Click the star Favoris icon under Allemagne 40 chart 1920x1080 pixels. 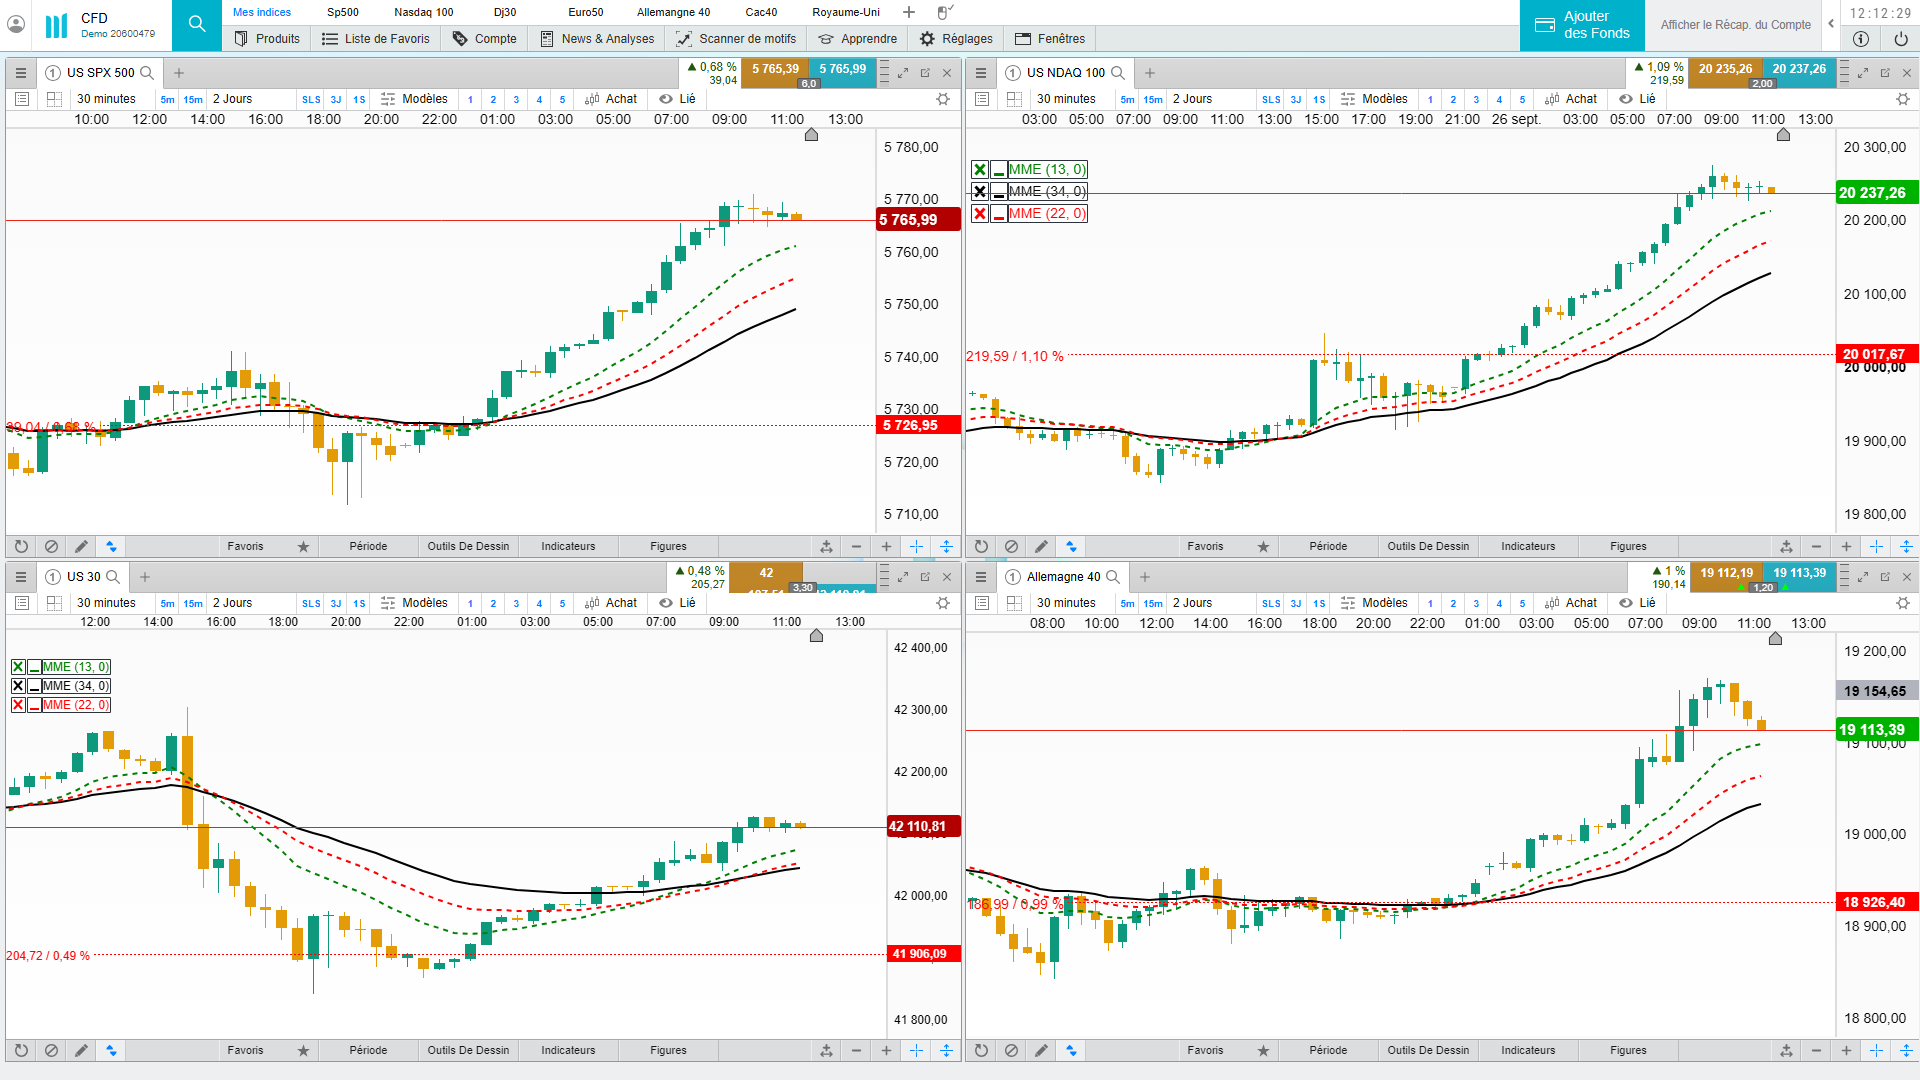point(1263,1051)
